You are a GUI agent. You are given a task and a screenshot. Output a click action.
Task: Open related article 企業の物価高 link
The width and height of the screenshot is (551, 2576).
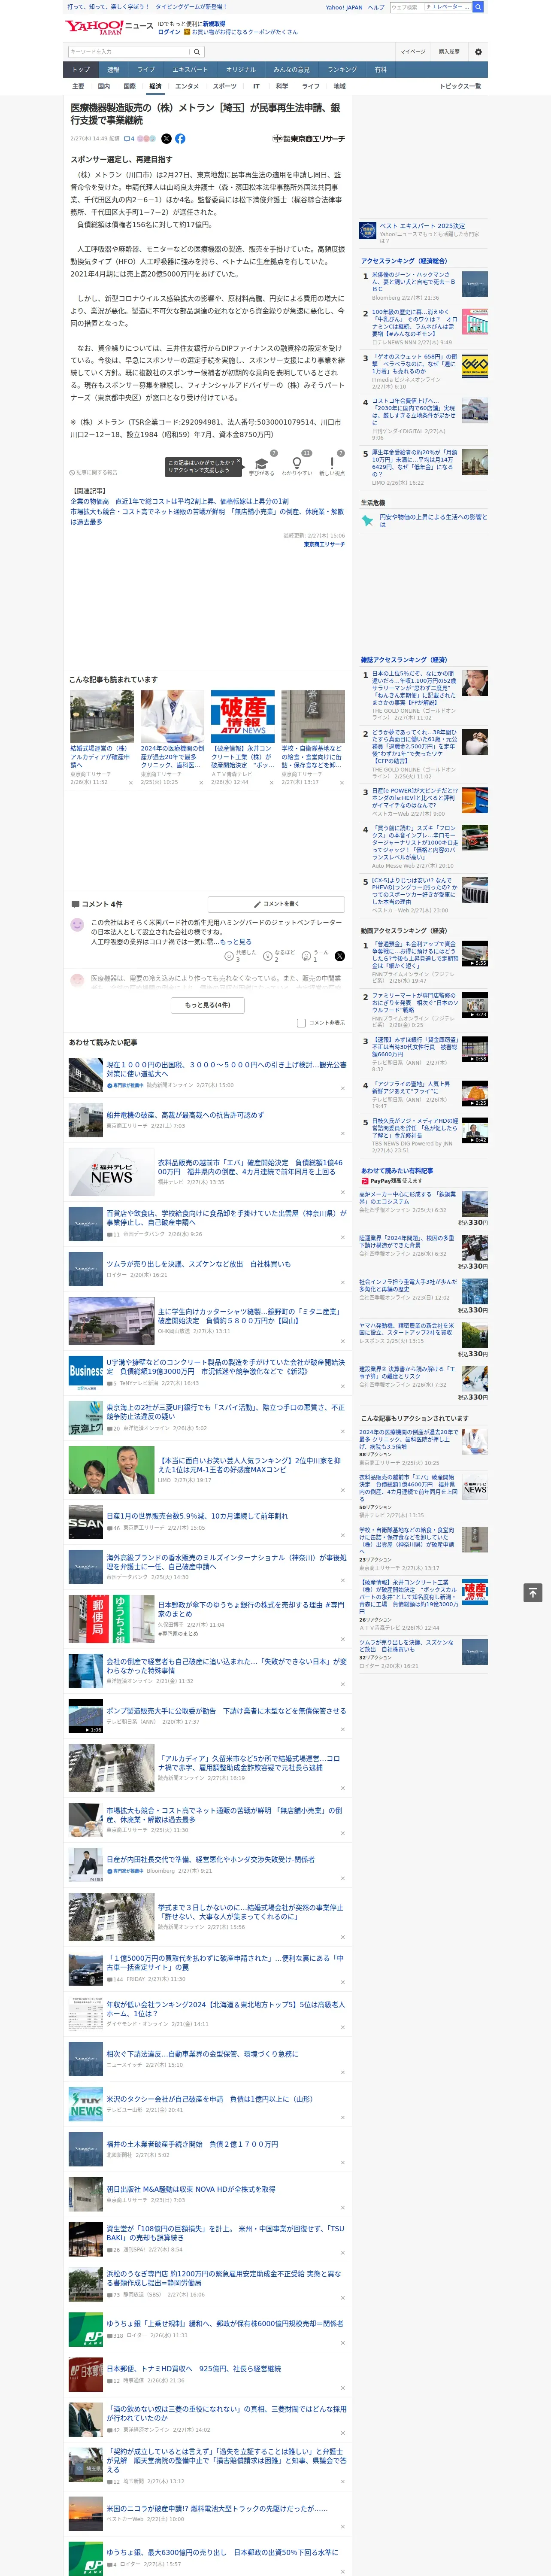pyautogui.click(x=179, y=501)
